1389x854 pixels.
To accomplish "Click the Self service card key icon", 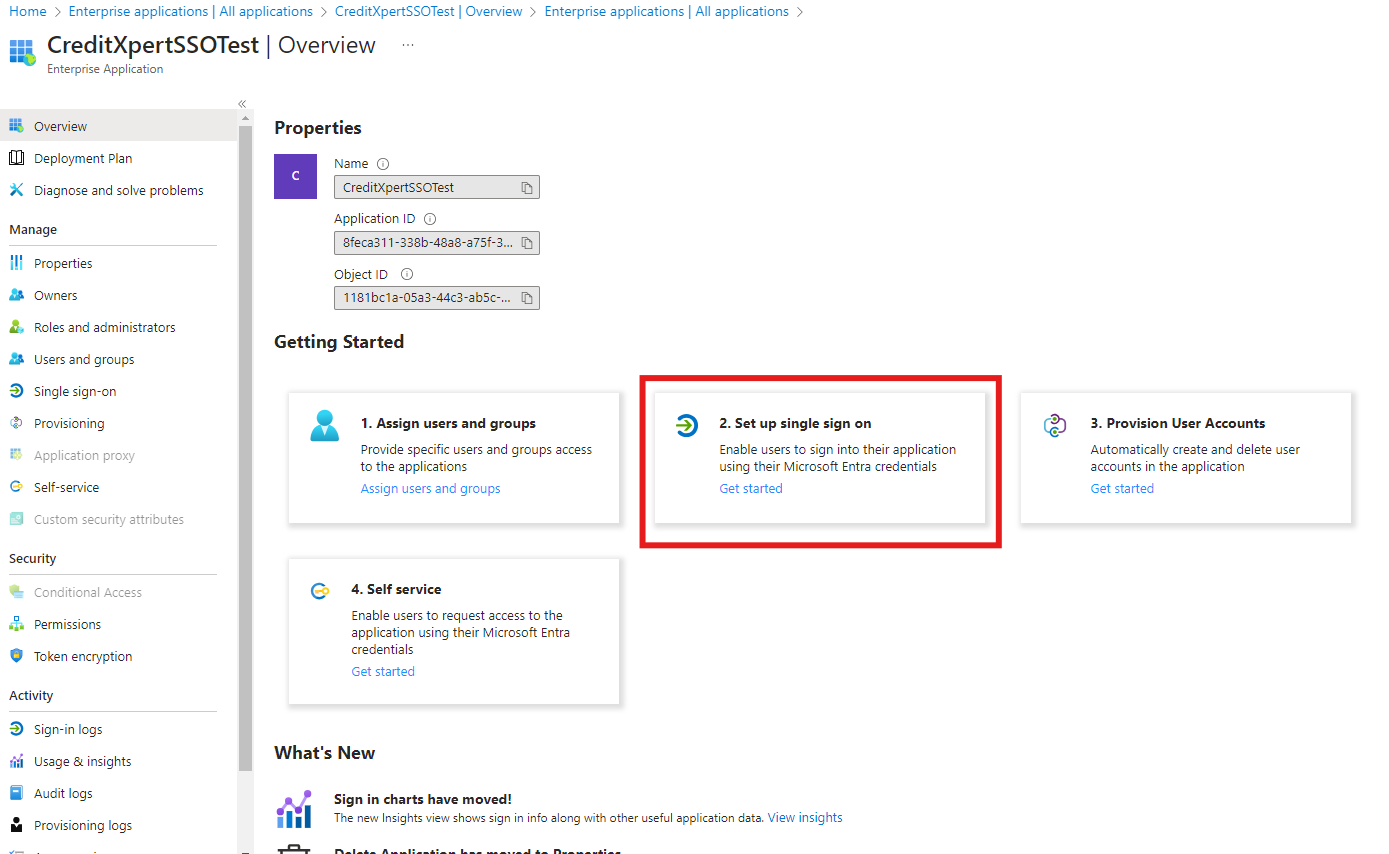I will tap(320, 591).
